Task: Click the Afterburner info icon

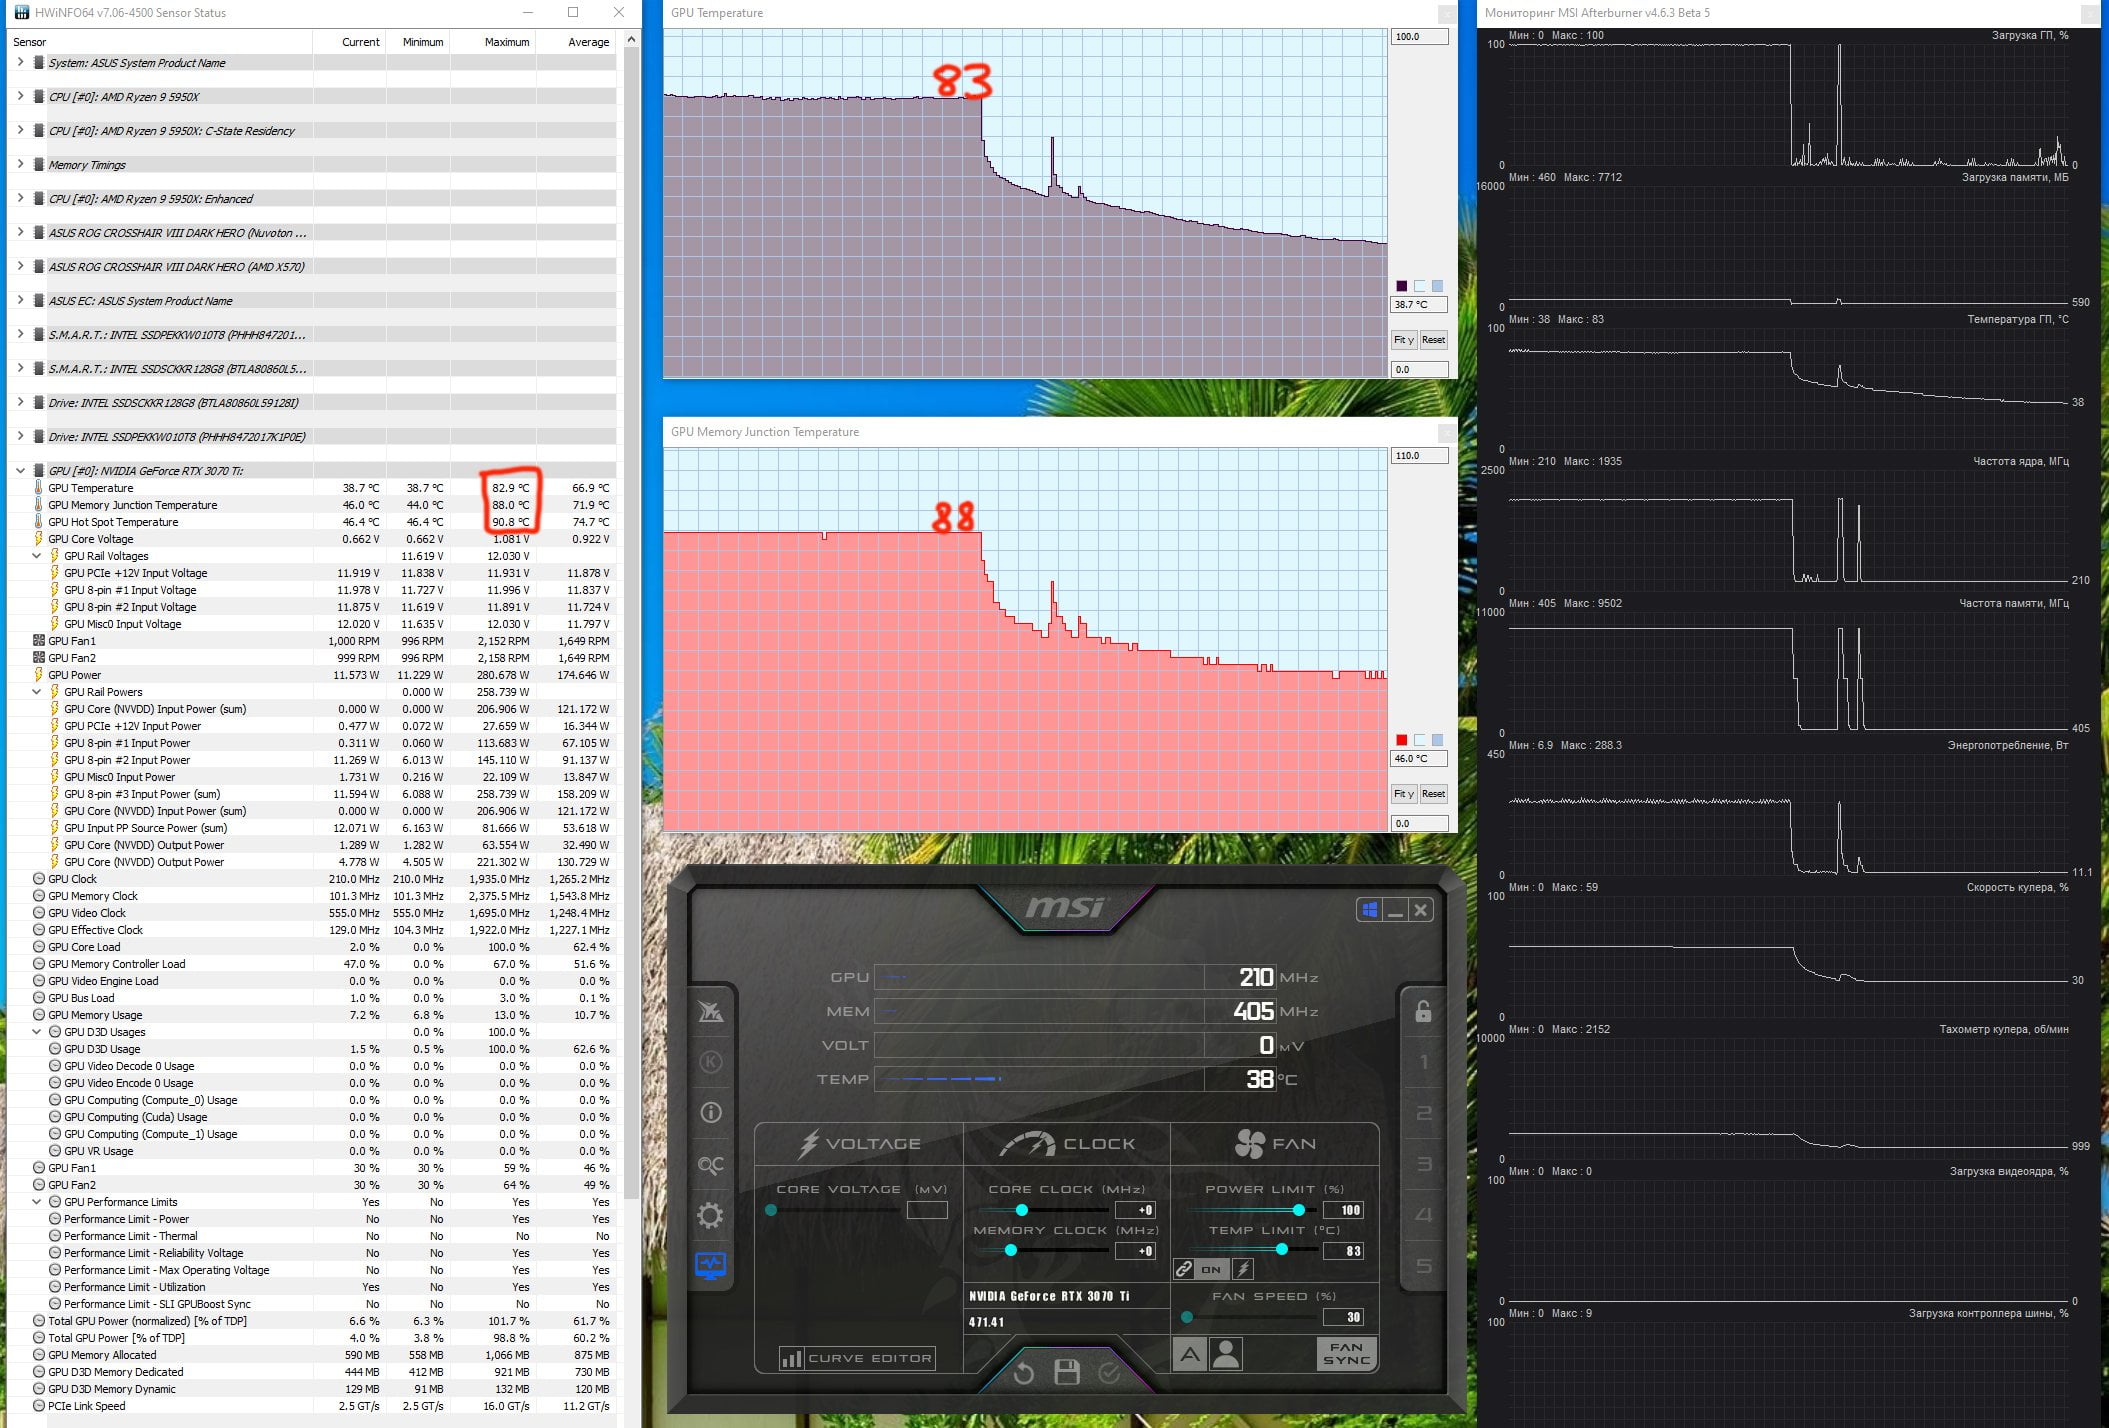Action: [x=710, y=1112]
